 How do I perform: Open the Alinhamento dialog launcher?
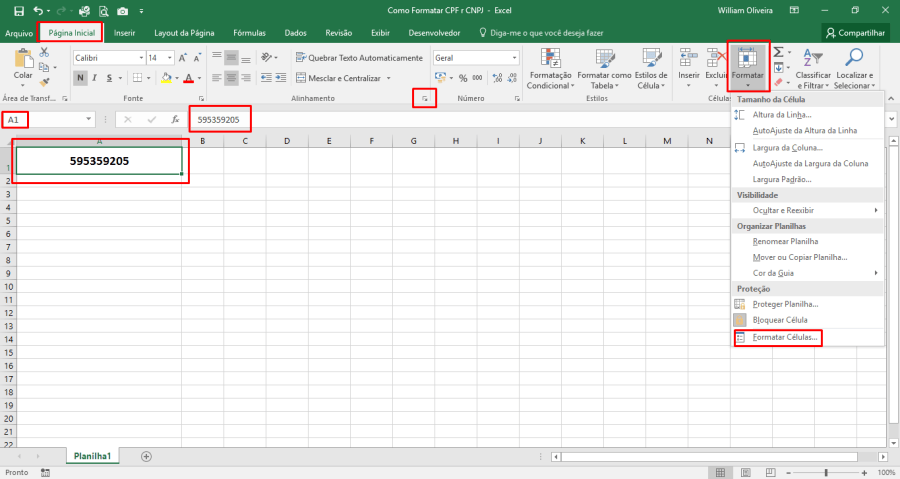(425, 99)
